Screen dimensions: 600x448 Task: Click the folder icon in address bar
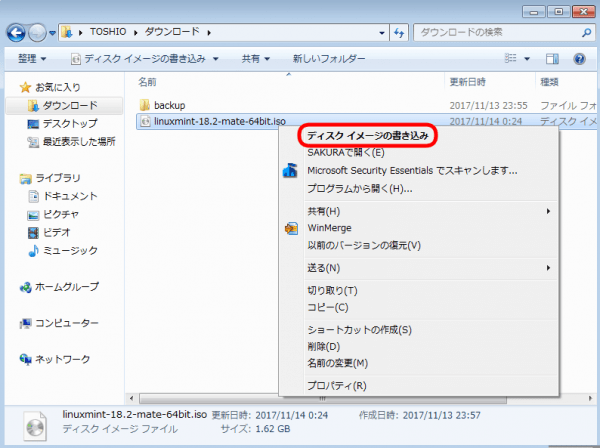(67, 32)
